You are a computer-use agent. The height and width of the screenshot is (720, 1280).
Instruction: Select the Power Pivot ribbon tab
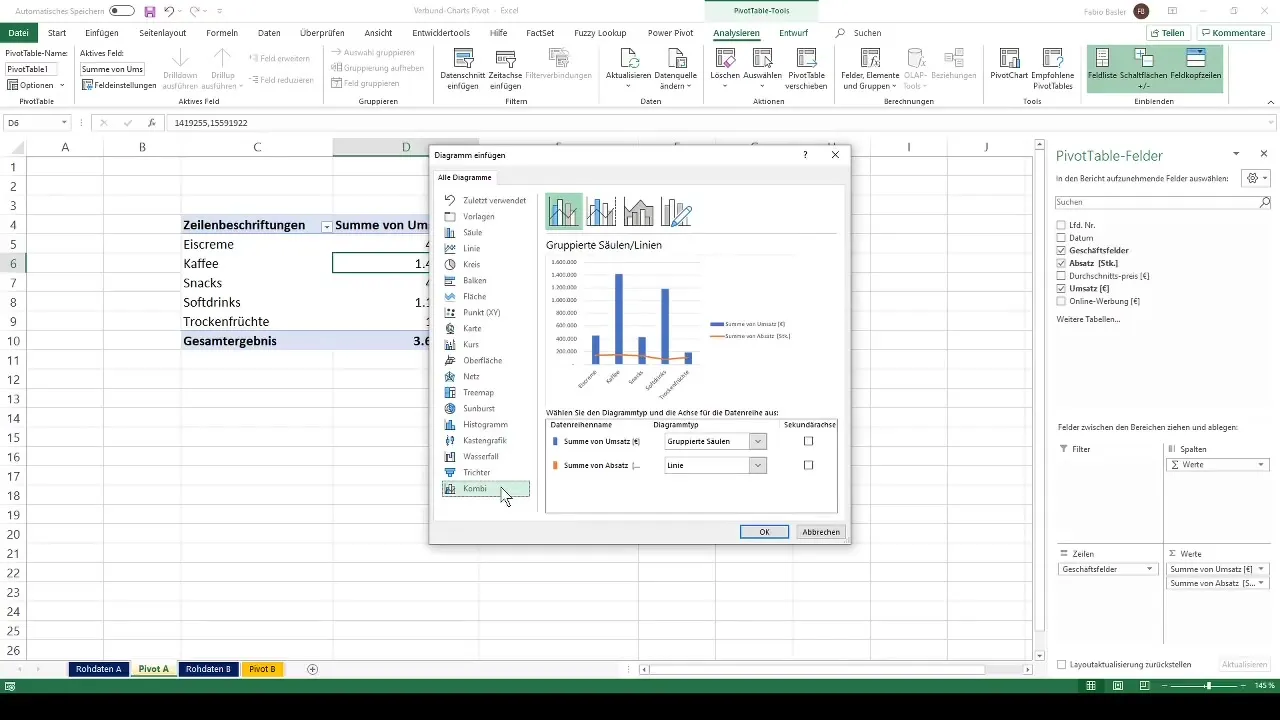[670, 33]
